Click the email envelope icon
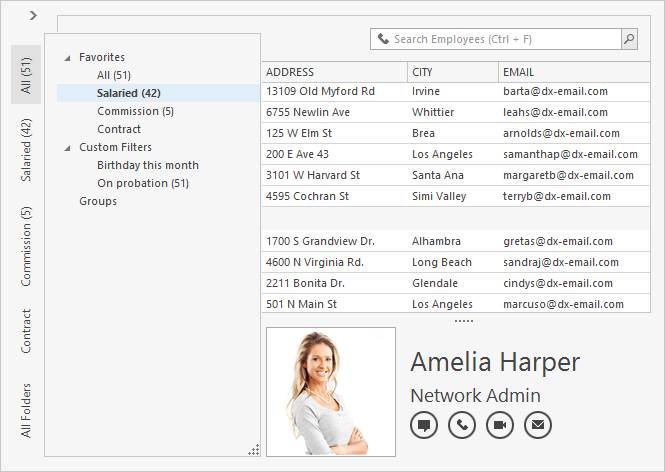 click(x=538, y=425)
